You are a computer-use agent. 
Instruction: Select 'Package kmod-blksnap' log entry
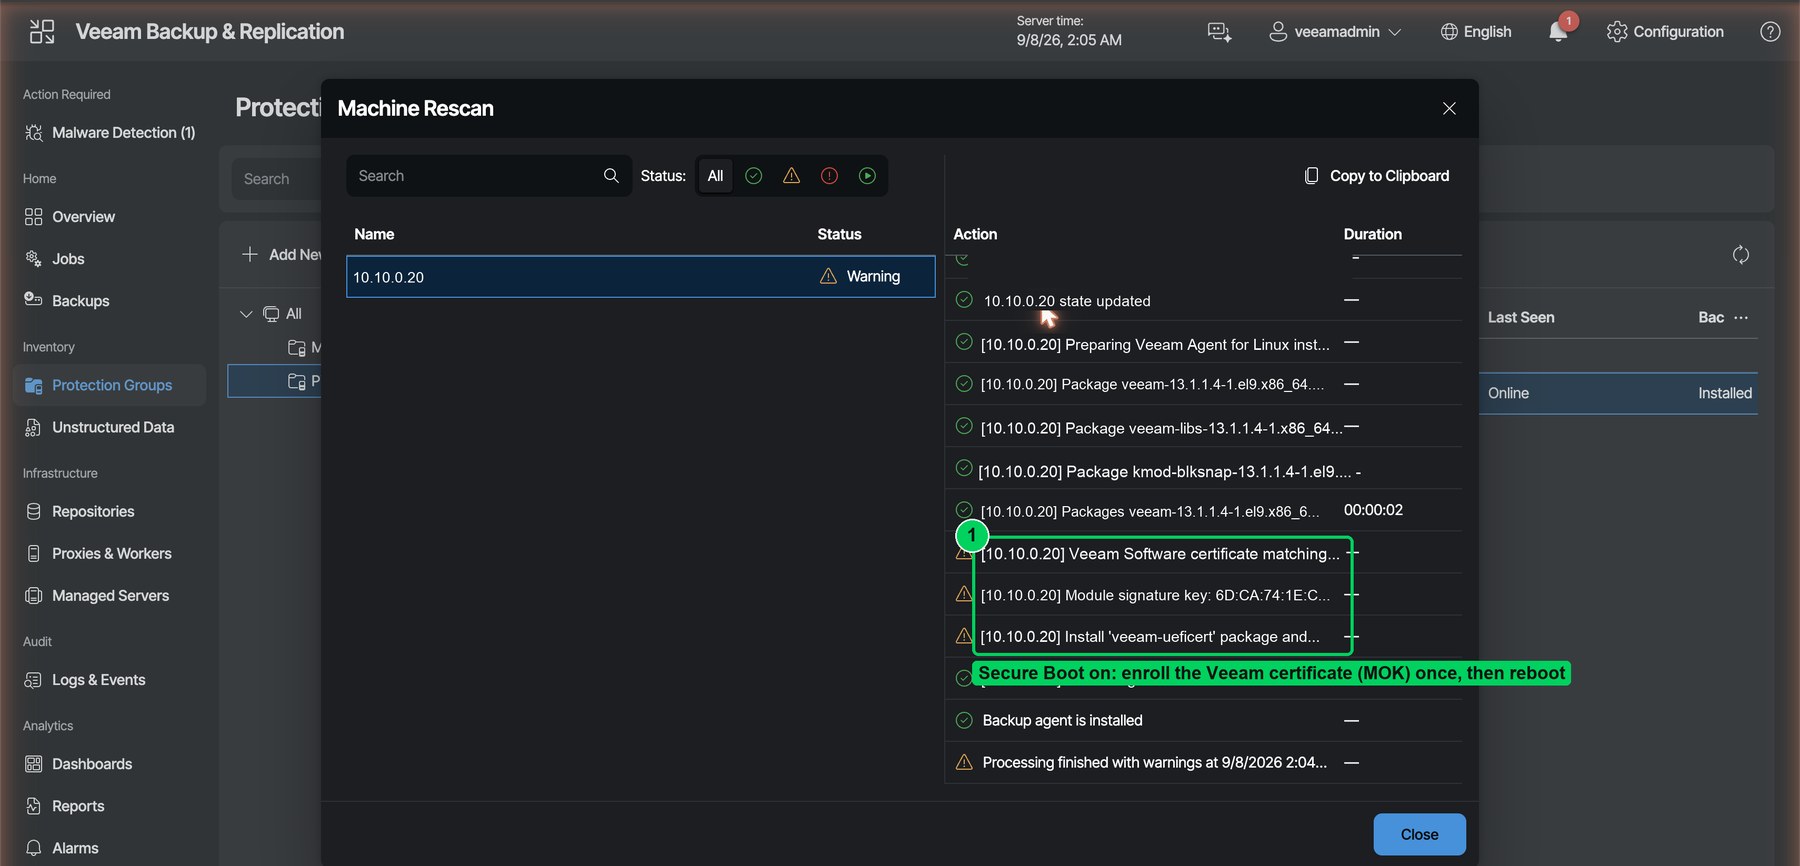1204,469
